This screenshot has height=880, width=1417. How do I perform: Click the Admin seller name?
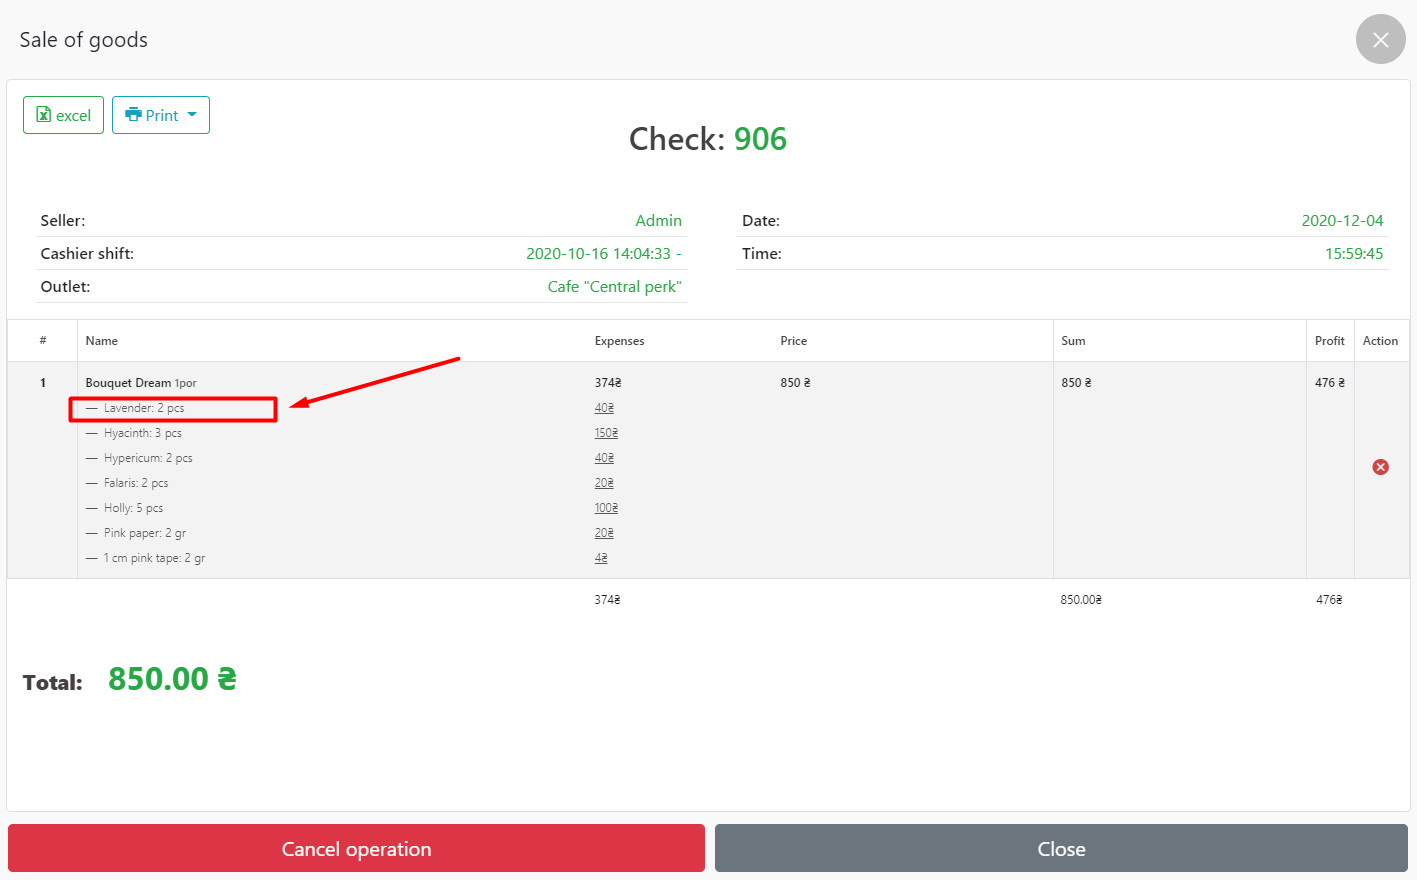658,221
